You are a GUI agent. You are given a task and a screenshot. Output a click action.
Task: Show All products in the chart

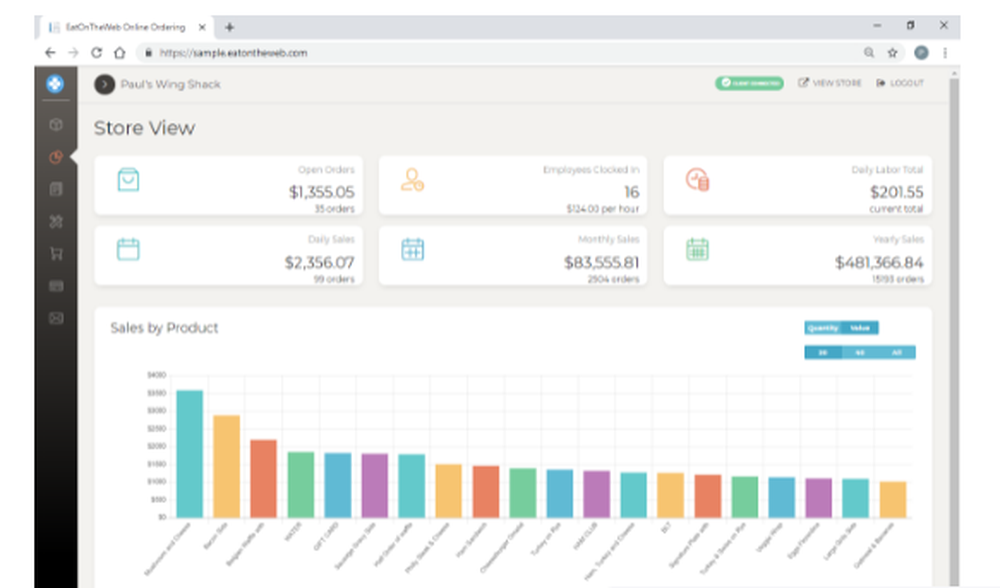coord(897,353)
